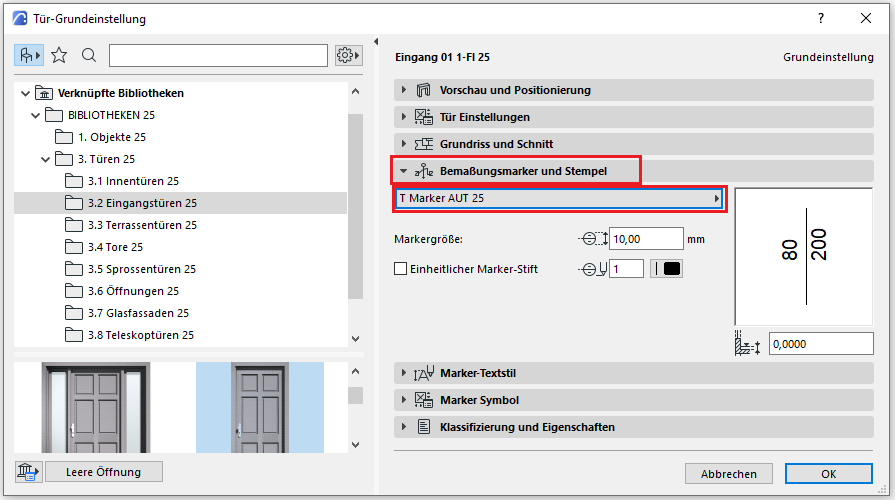Select the 3.4 Tore 25 folder
895x500 pixels.
click(x=114, y=247)
